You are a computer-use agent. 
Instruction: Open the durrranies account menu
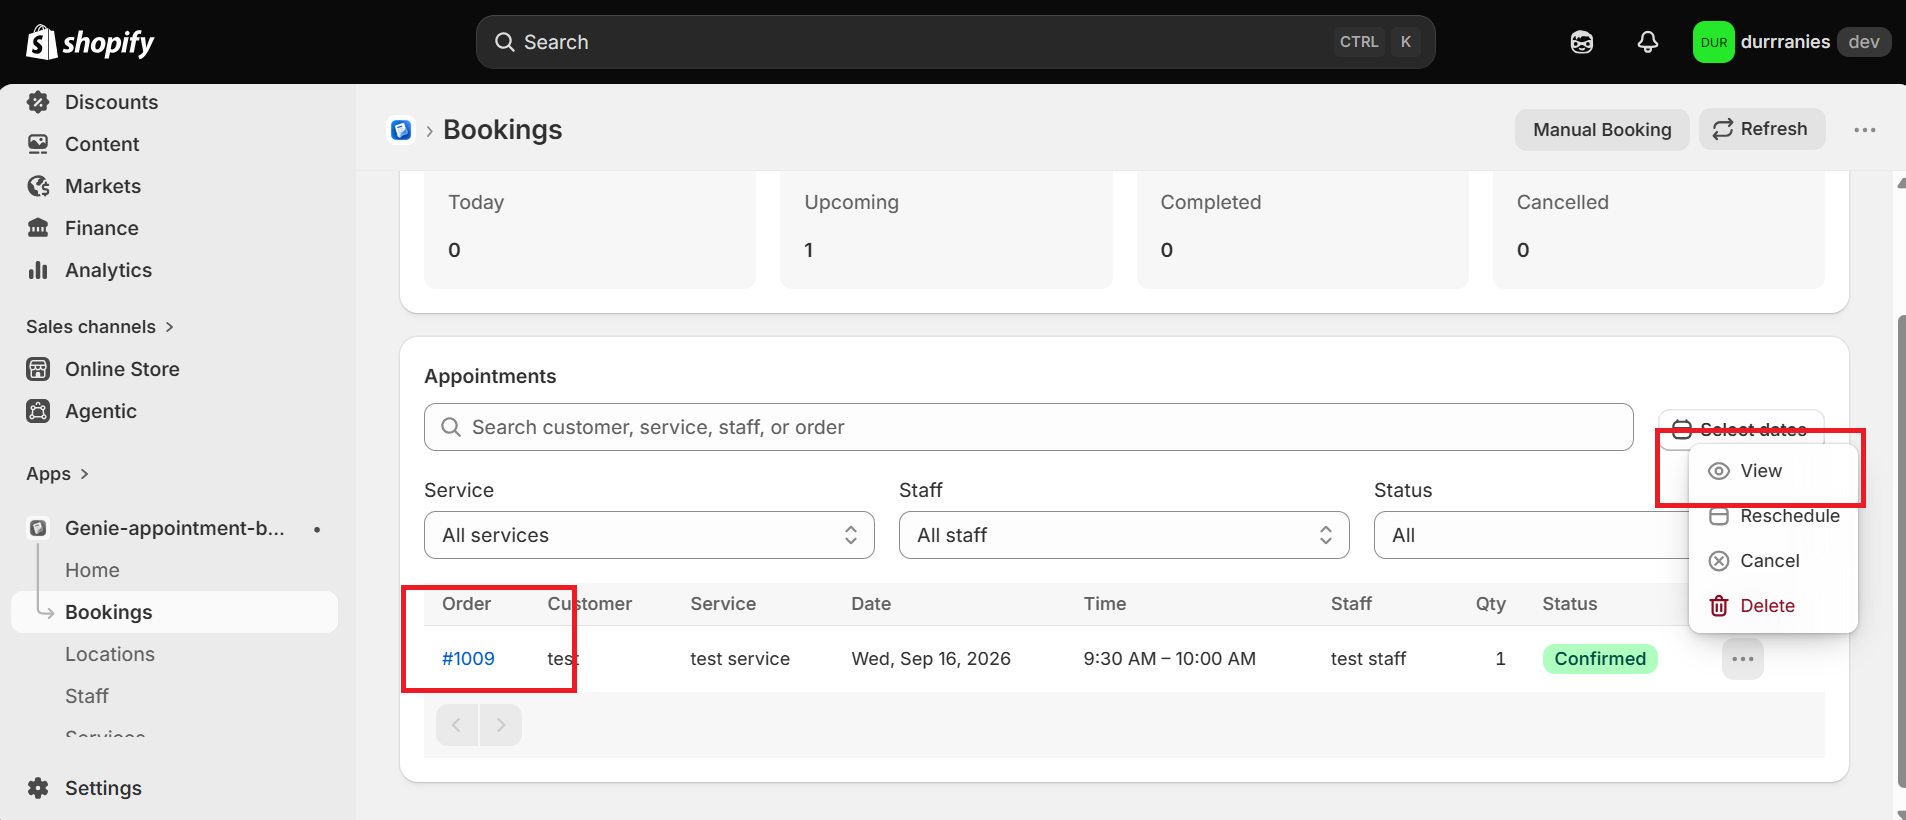tap(1791, 42)
